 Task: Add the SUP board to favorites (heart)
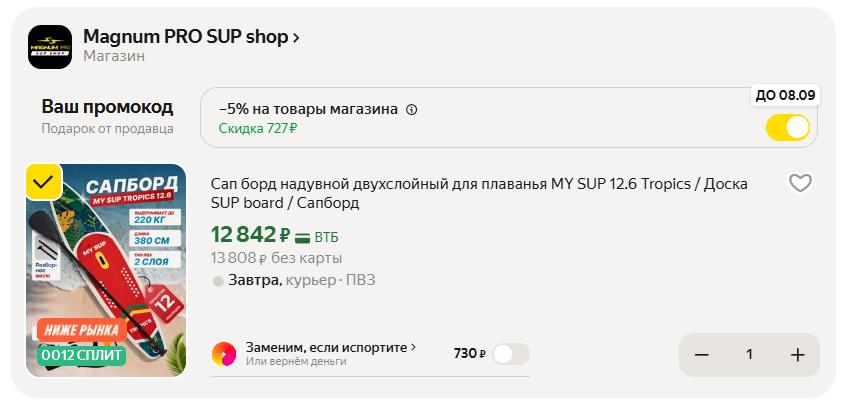(x=799, y=183)
